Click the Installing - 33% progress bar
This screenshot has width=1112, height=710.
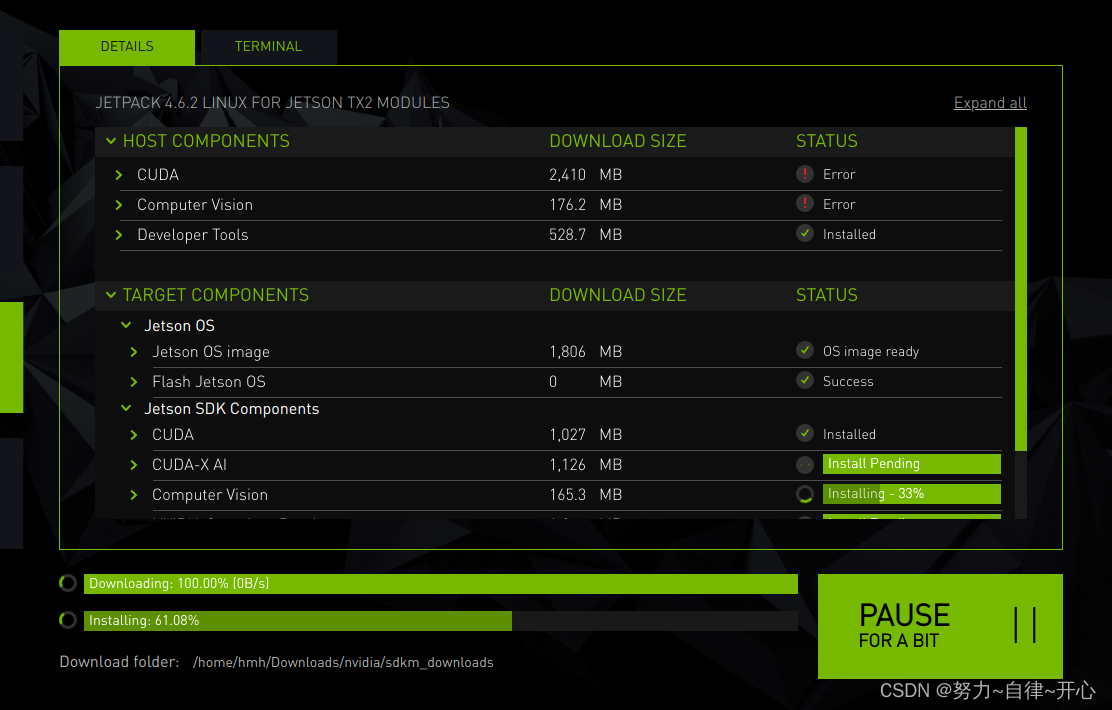(x=911, y=494)
